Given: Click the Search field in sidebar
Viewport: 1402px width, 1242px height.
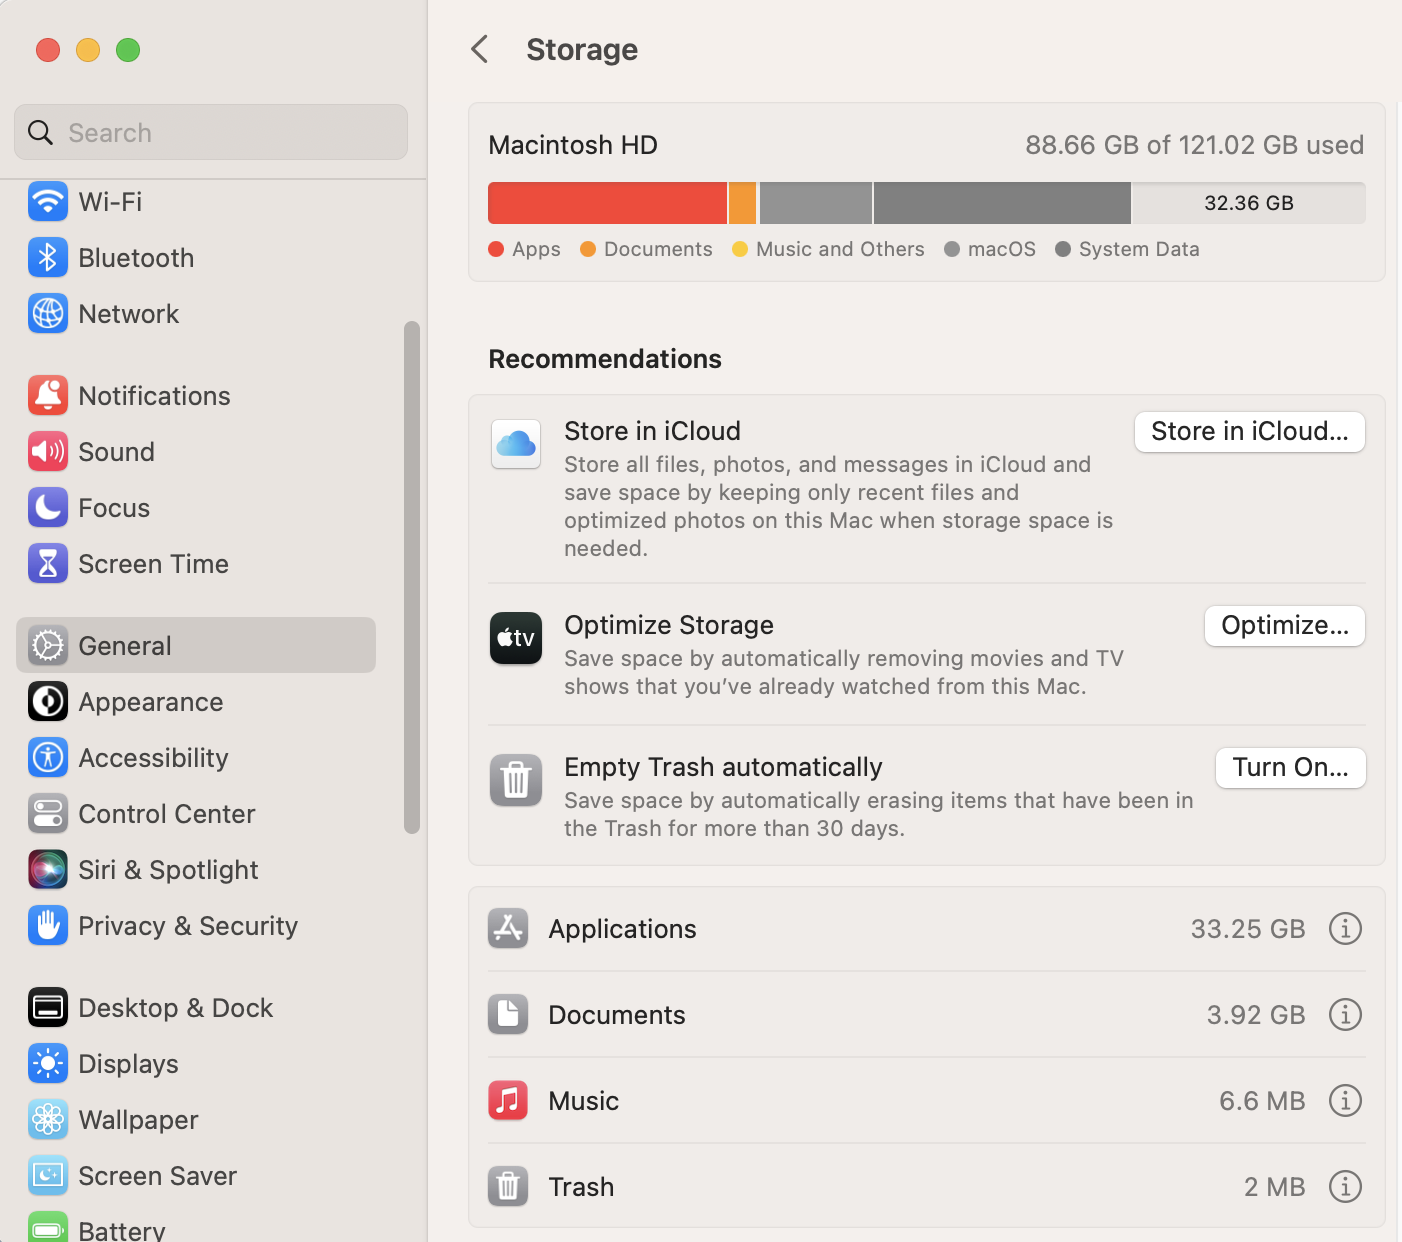Looking at the screenshot, I should tap(211, 133).
